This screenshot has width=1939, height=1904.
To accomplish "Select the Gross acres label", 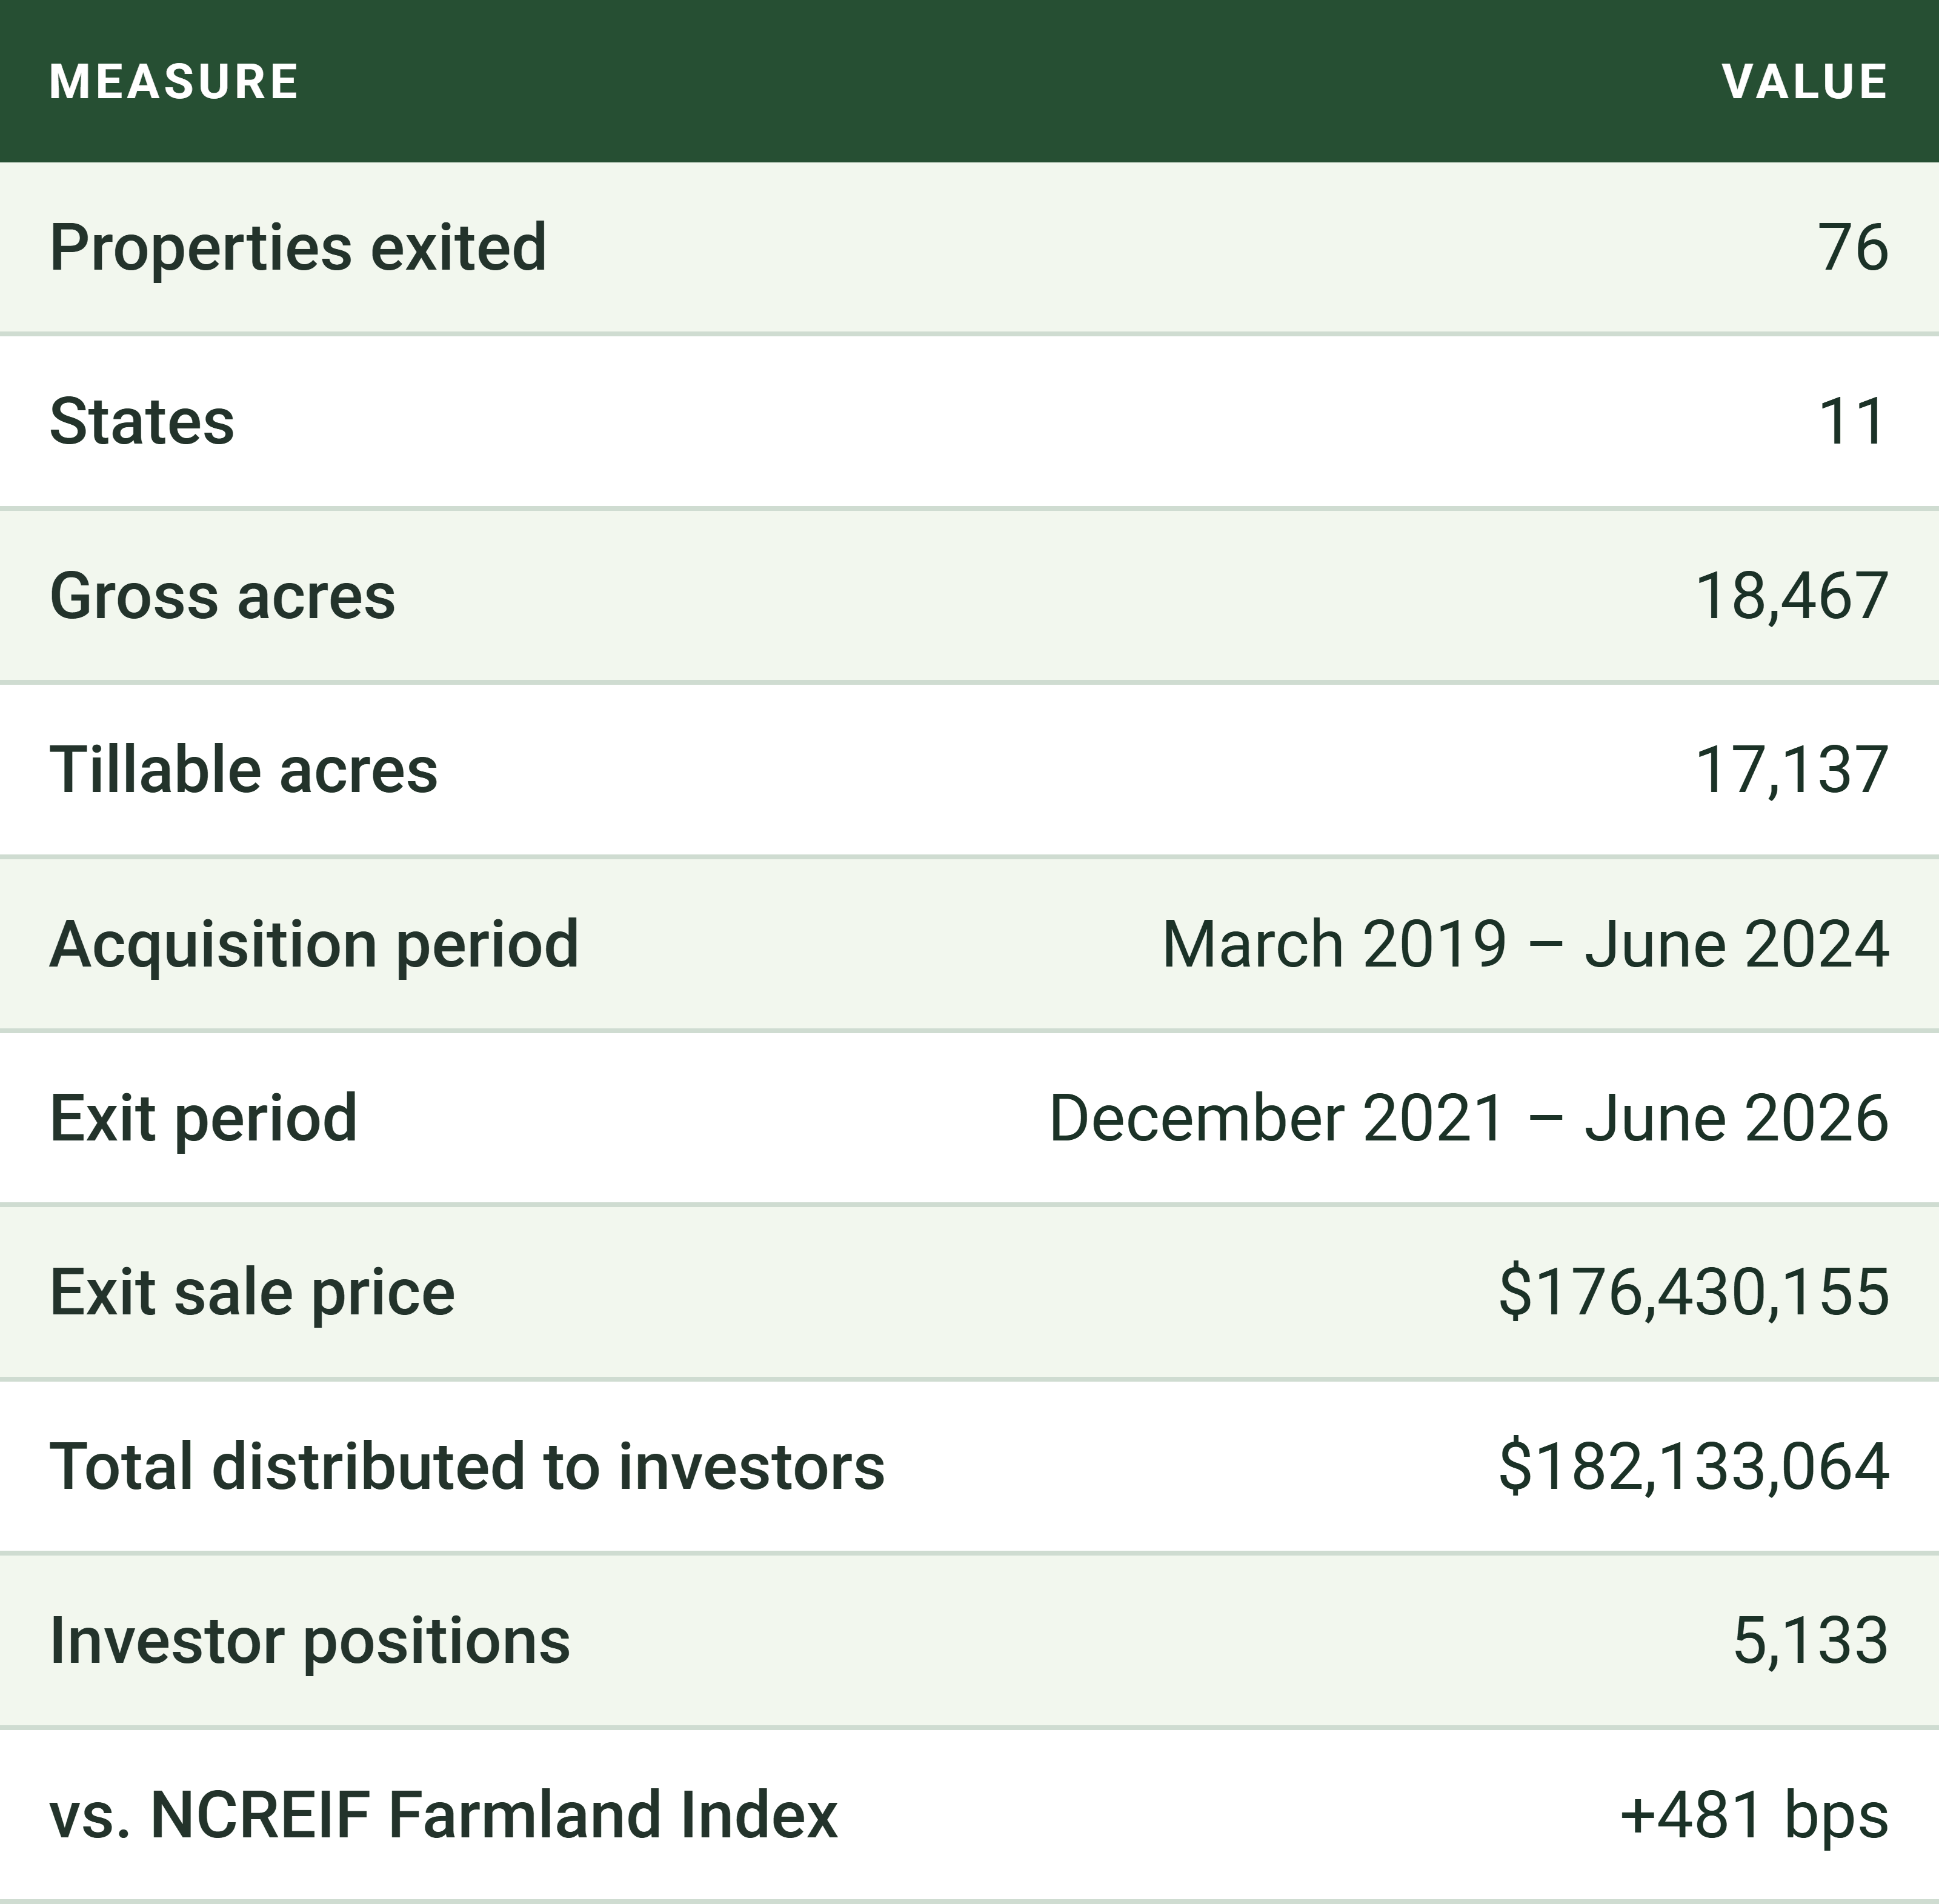I will point(222,597).
